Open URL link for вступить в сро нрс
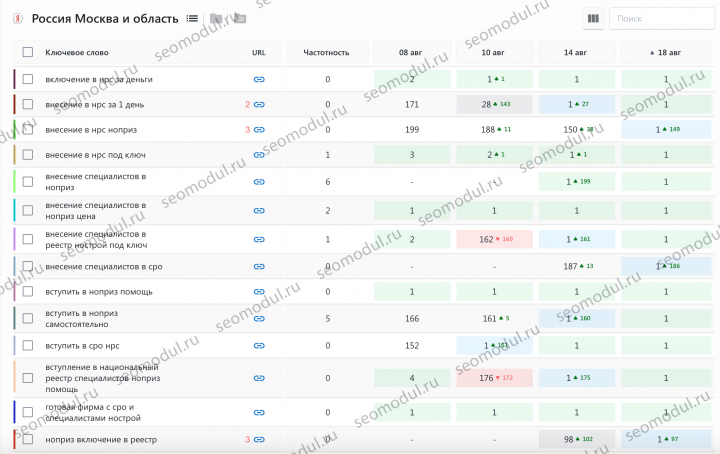Screen dimensions: 720x454 [259, 346]
